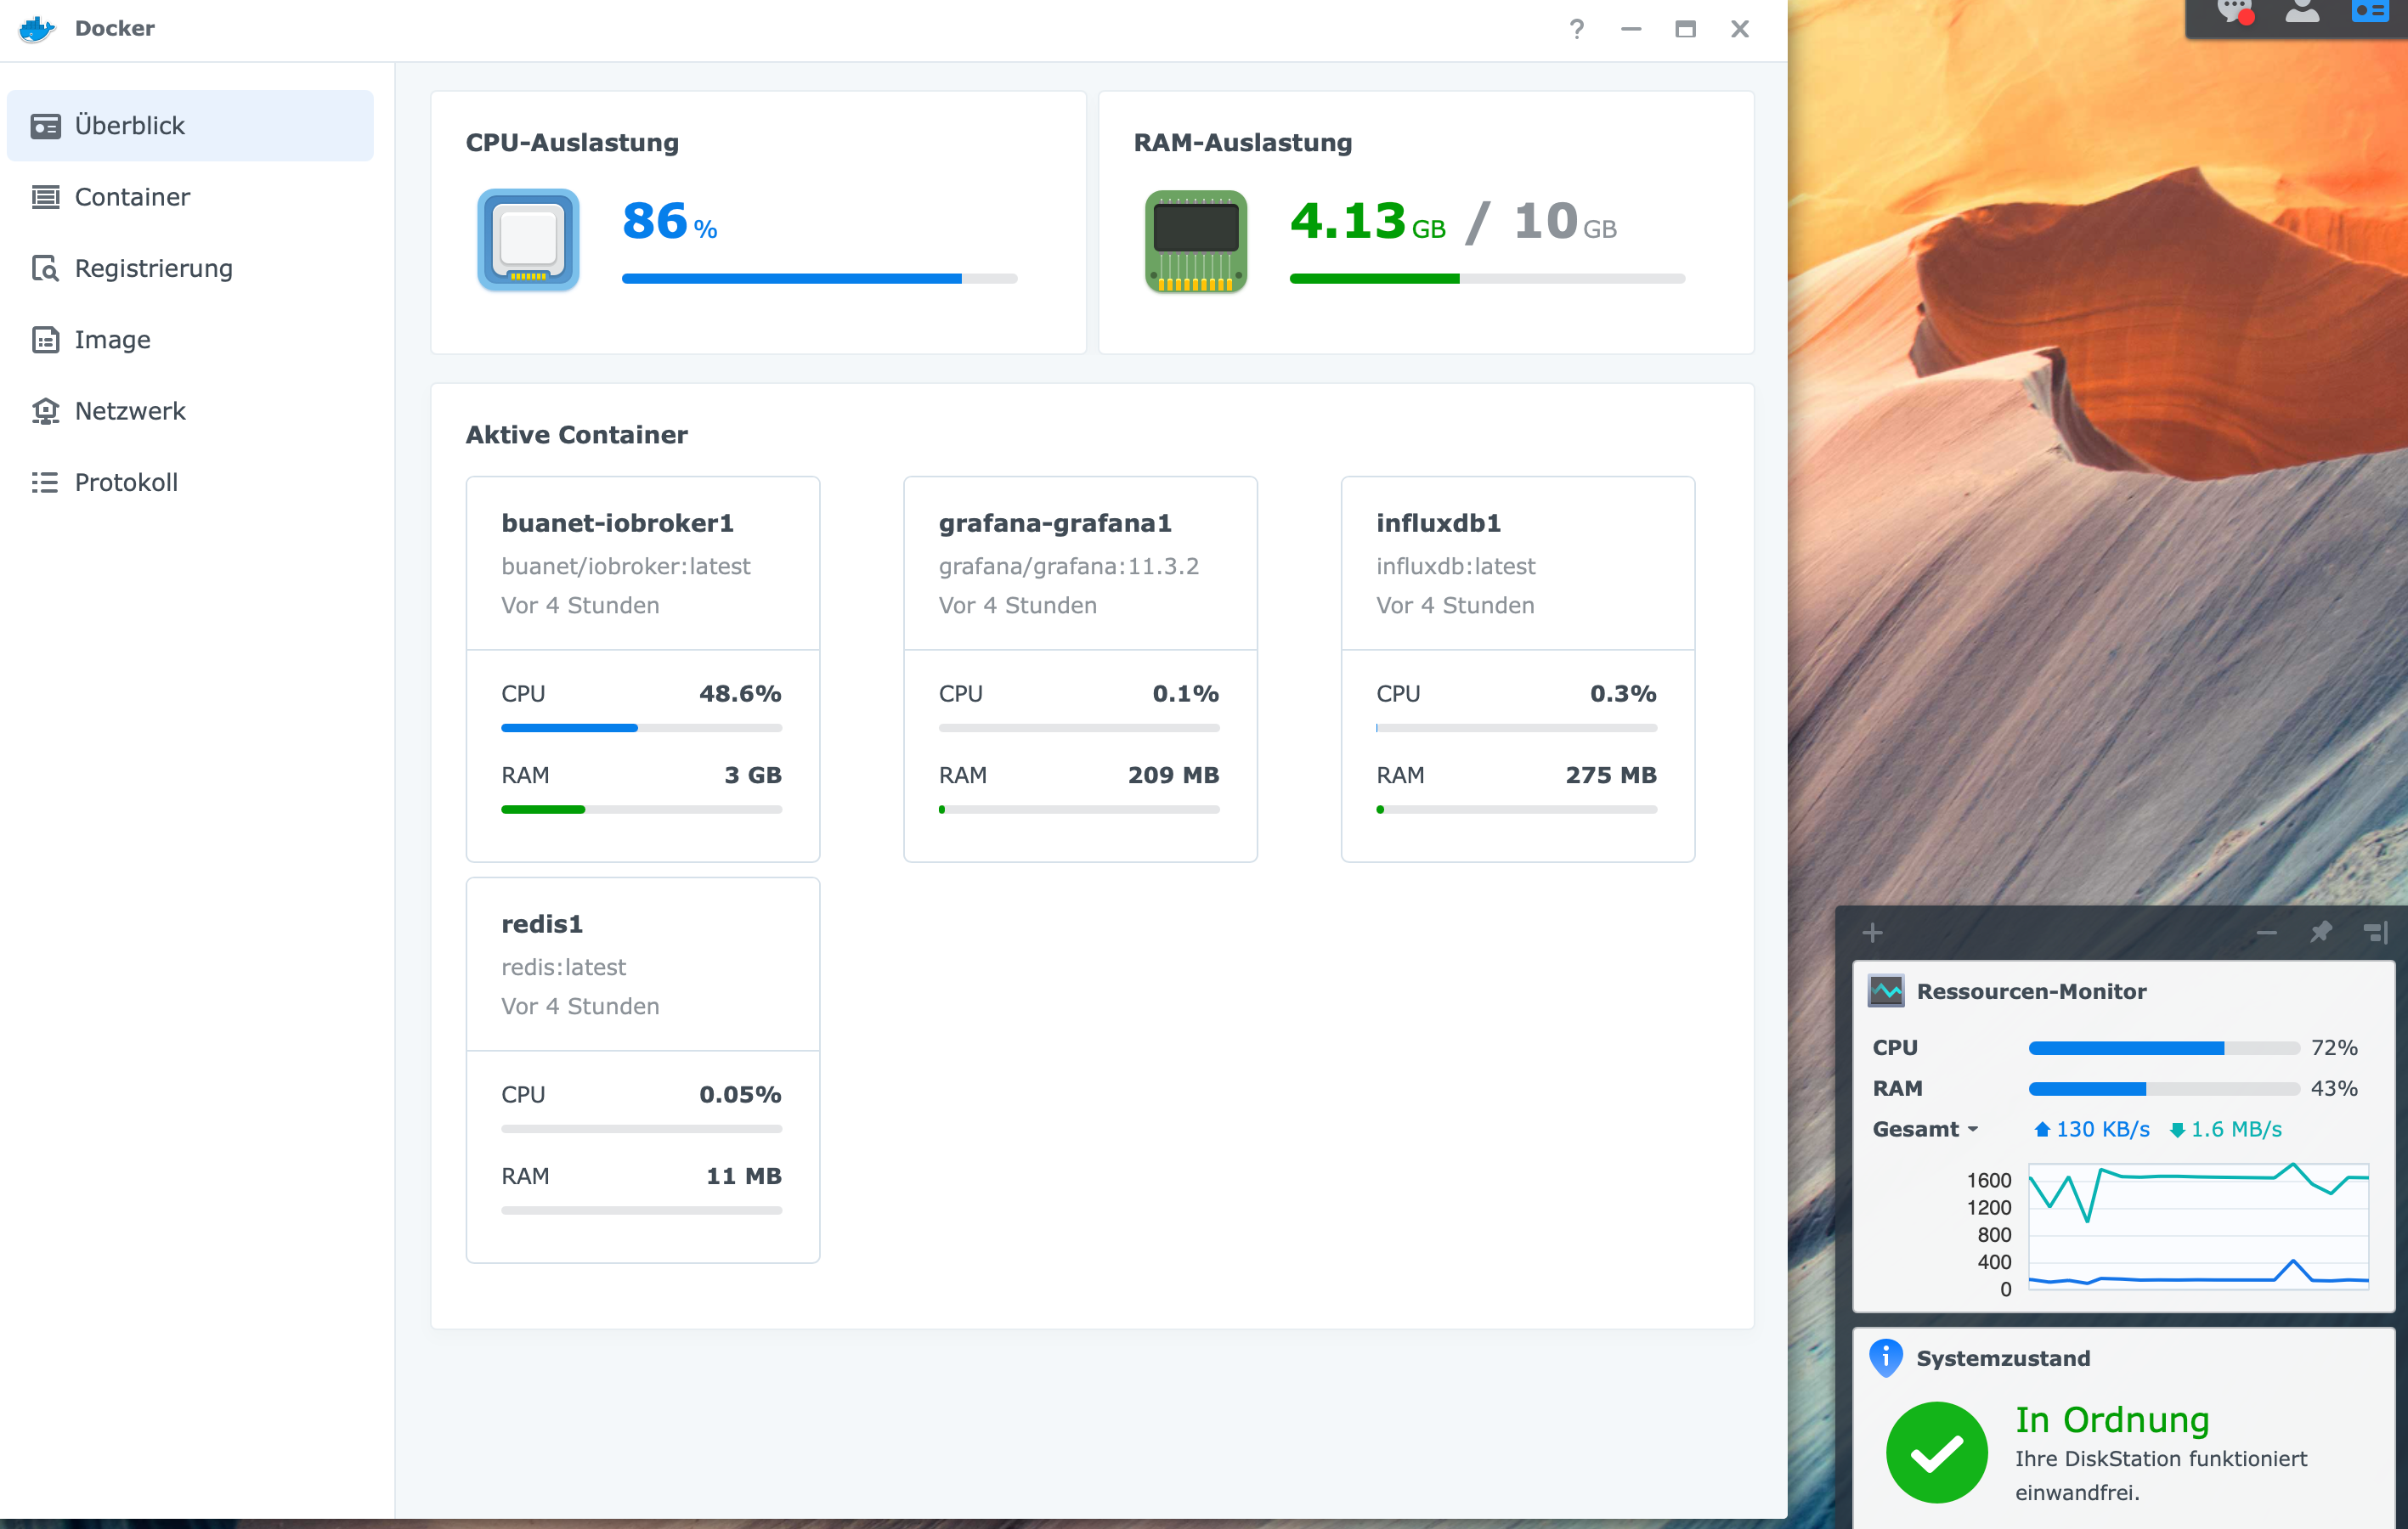Click the CPU chip icon
Image resolution: width=2408 pixels, height=1529 pixels.
(x=528, y=240)
